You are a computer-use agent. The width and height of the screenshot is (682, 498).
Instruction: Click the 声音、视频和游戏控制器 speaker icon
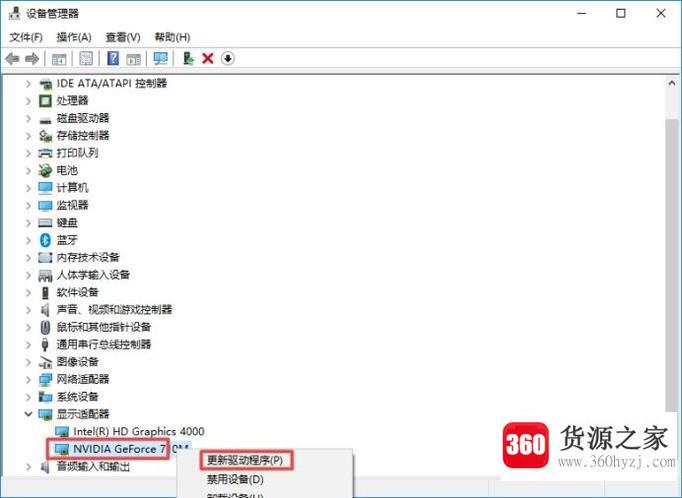click(45, 310)
